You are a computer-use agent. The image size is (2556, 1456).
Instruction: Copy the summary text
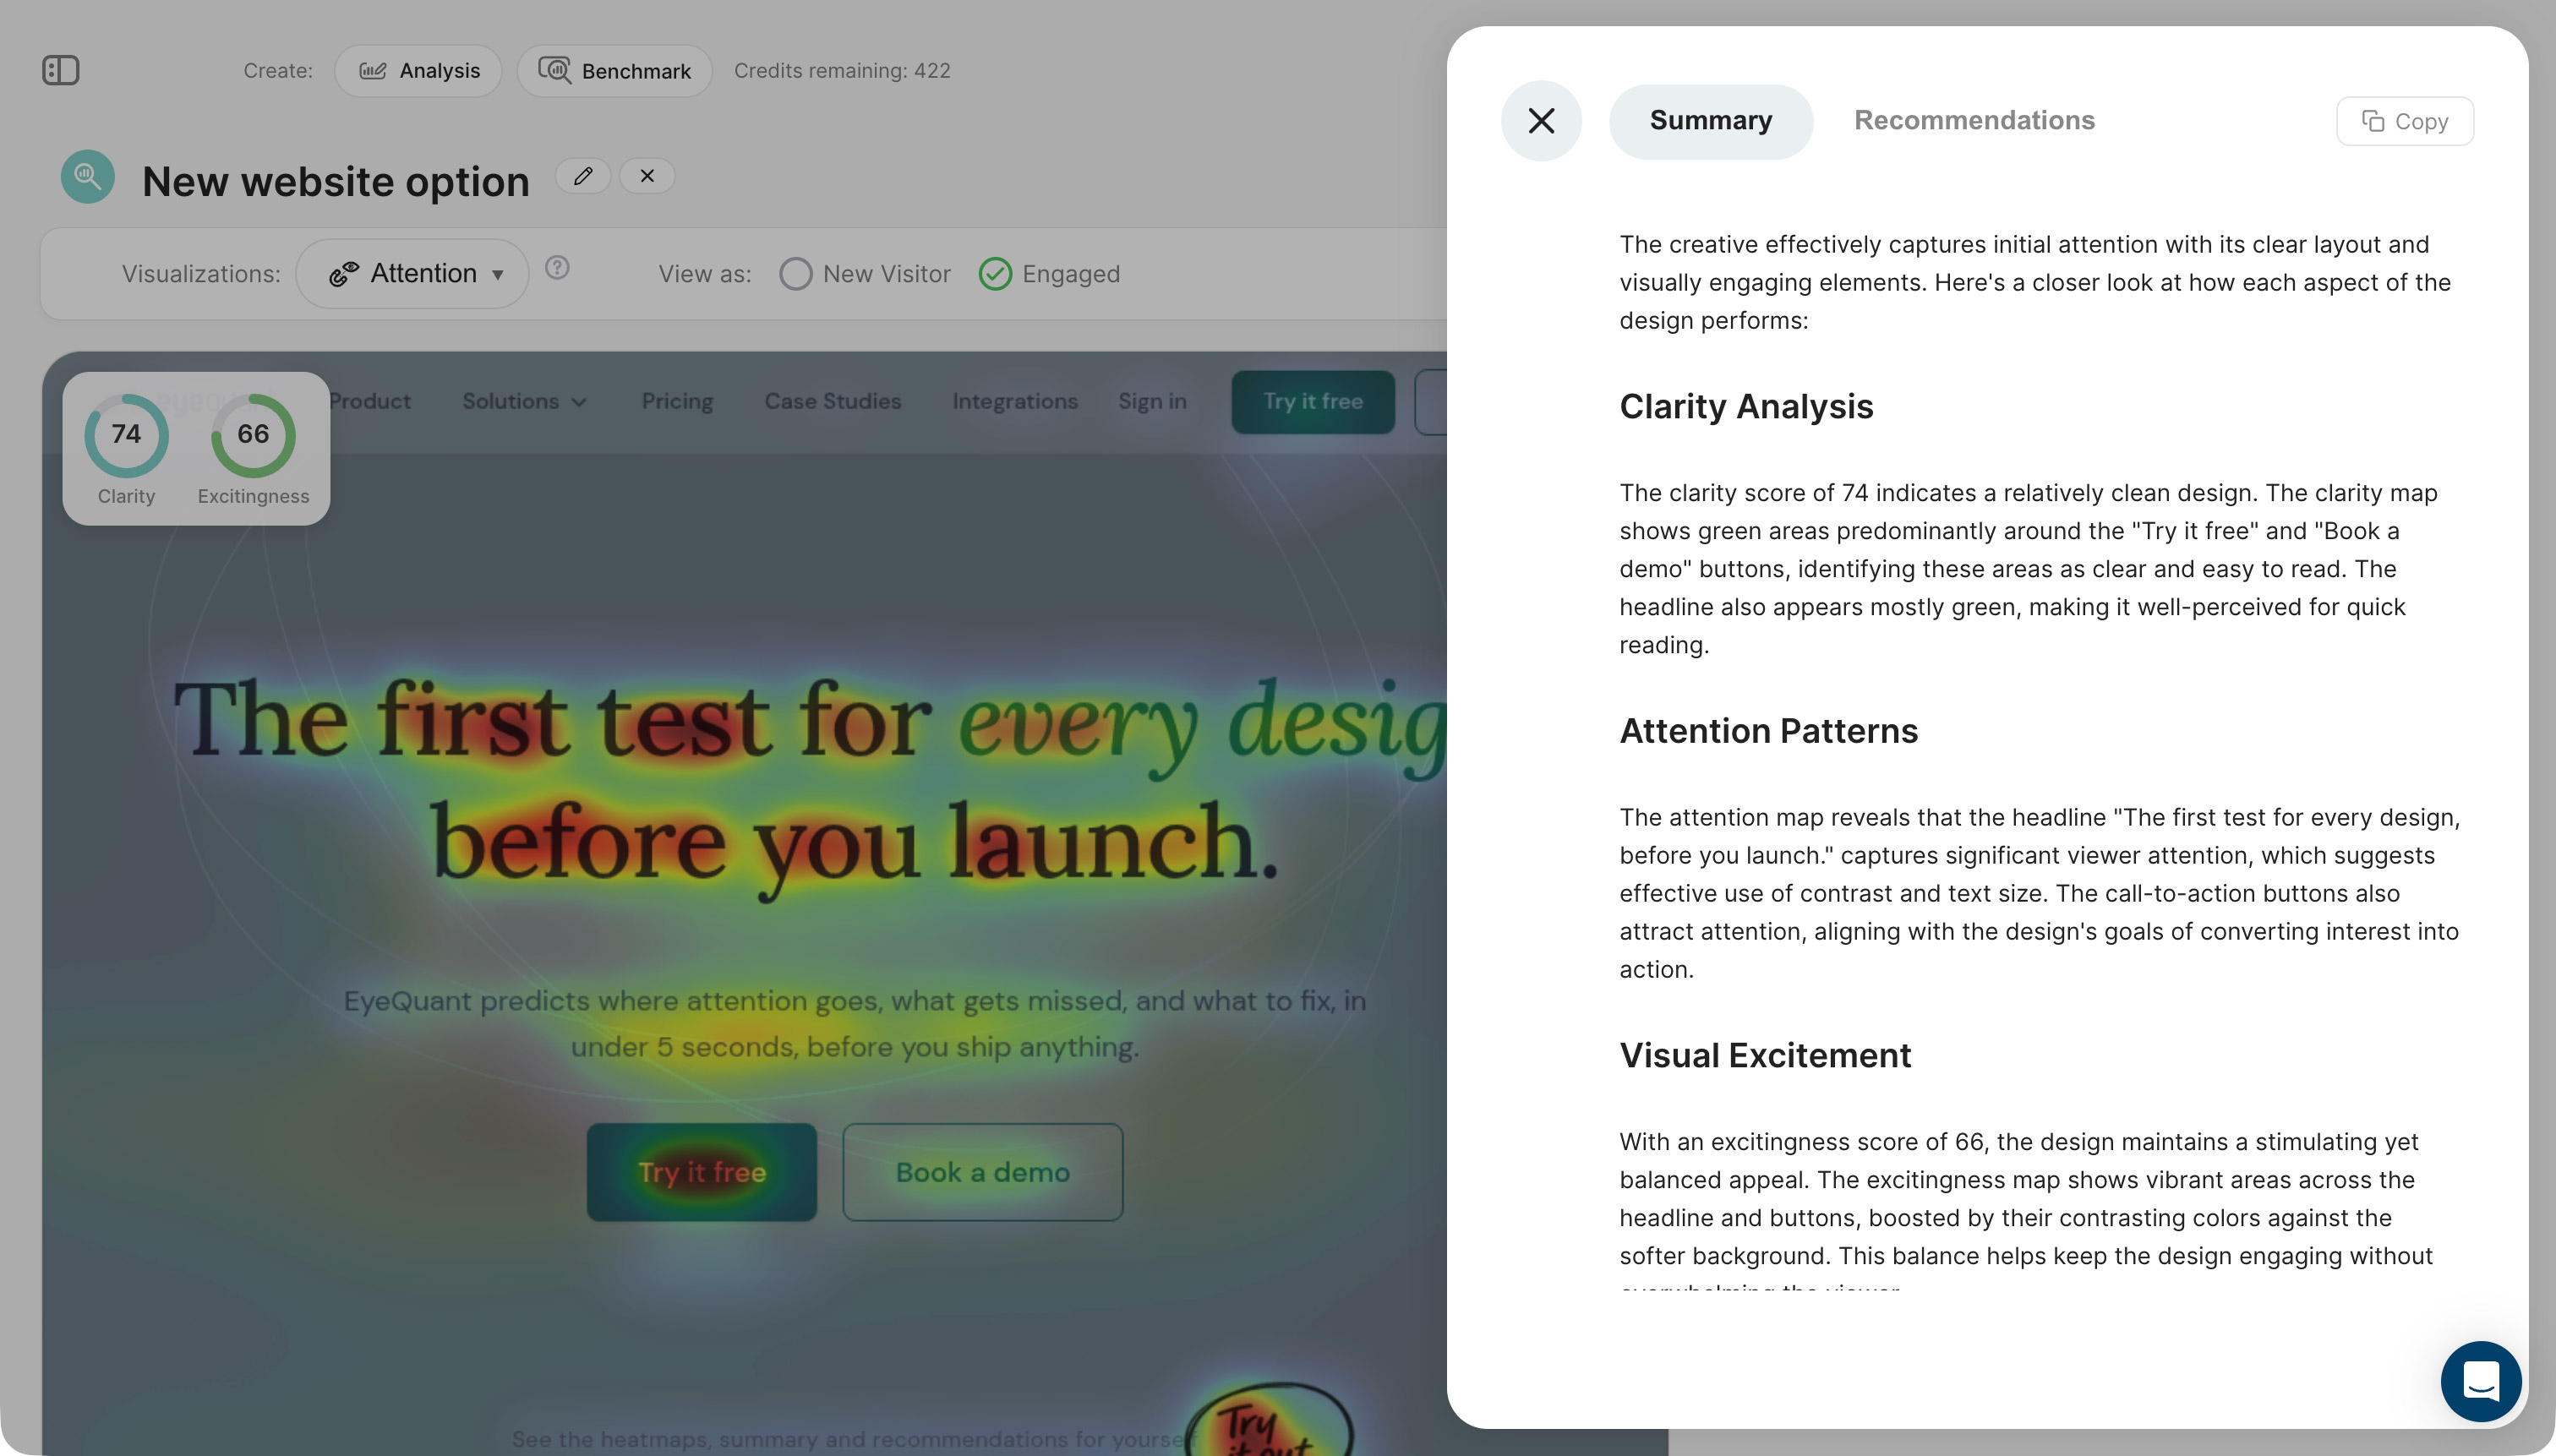tap(2404, 121)
